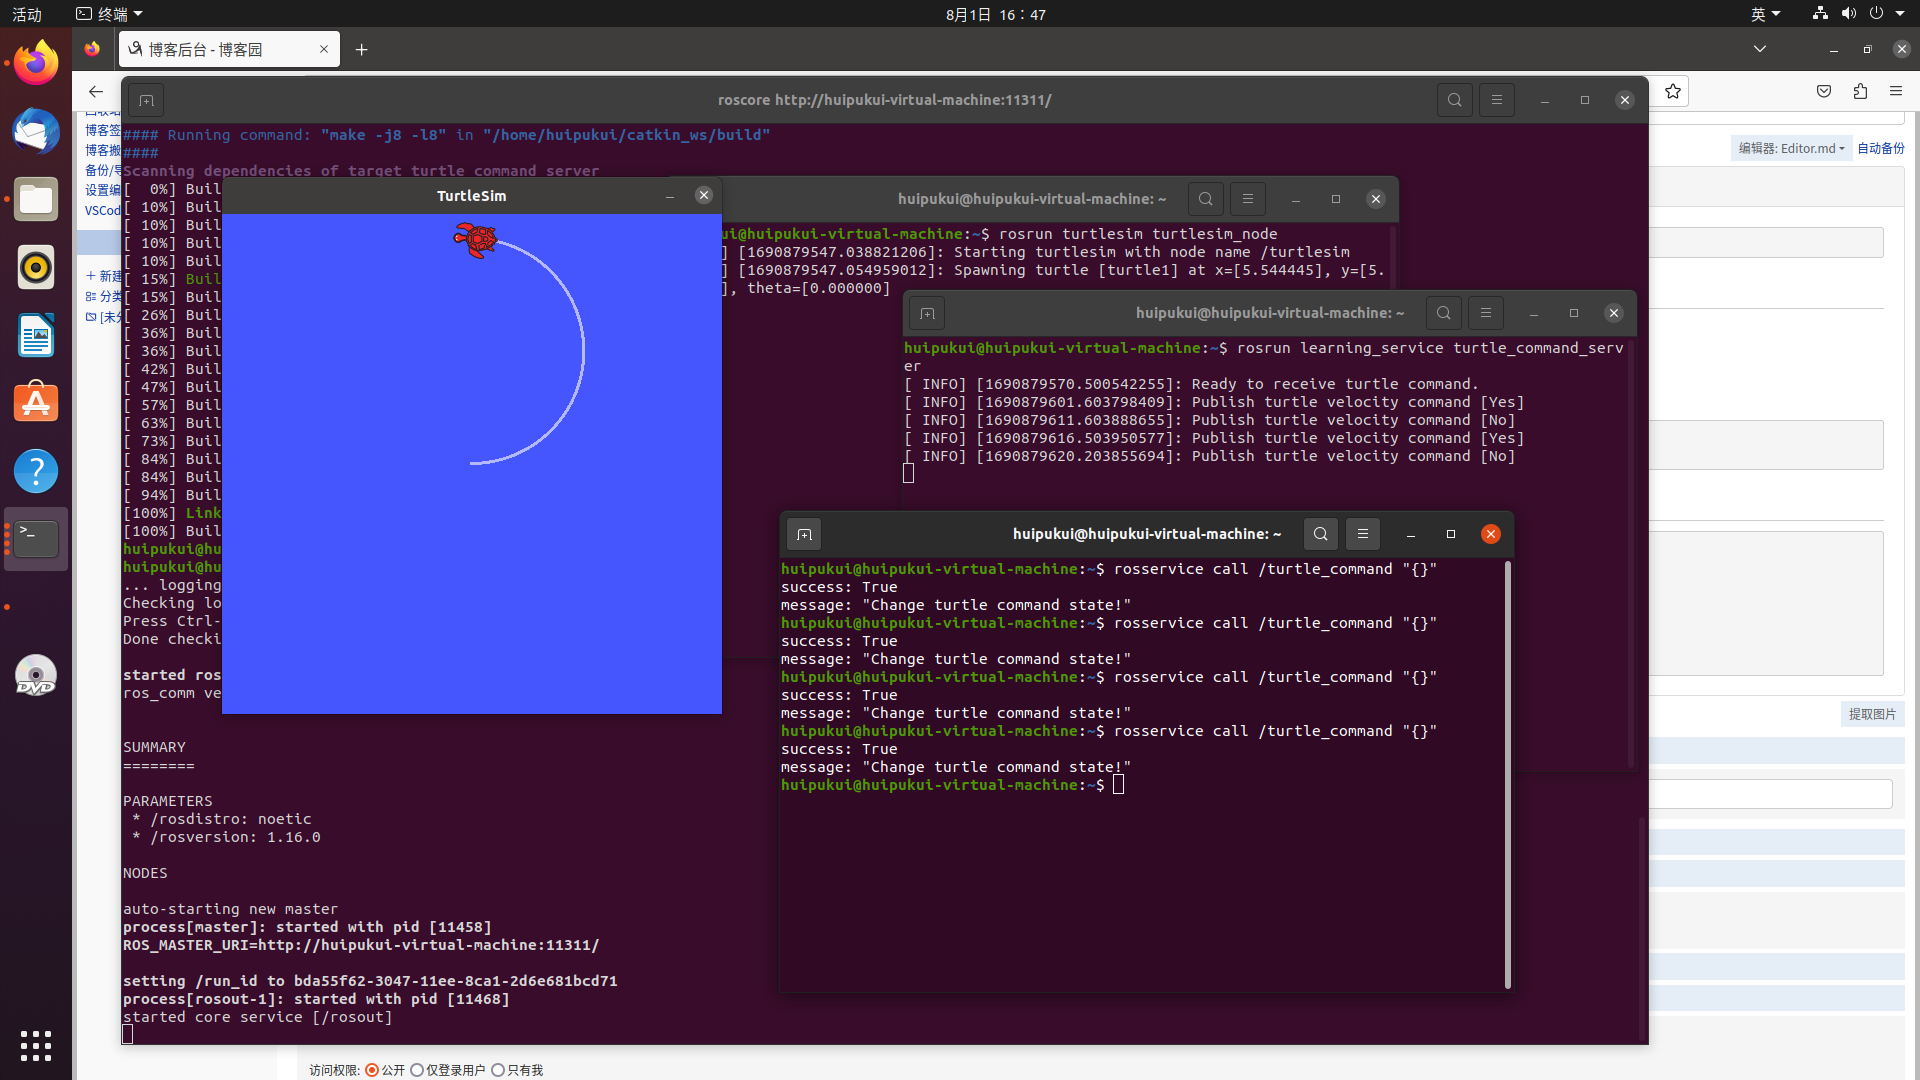Click search icon in roscore terminal

click(x=1454, y=100)
